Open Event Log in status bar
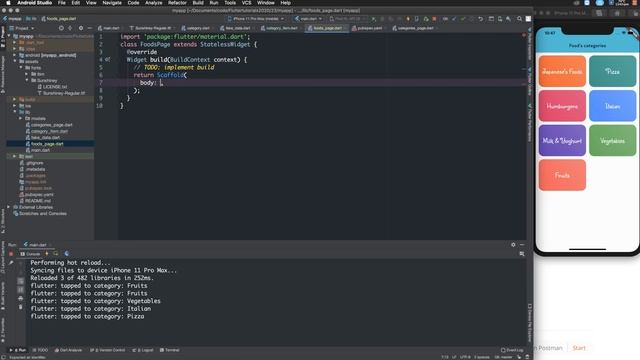 (x=512, y=350)
